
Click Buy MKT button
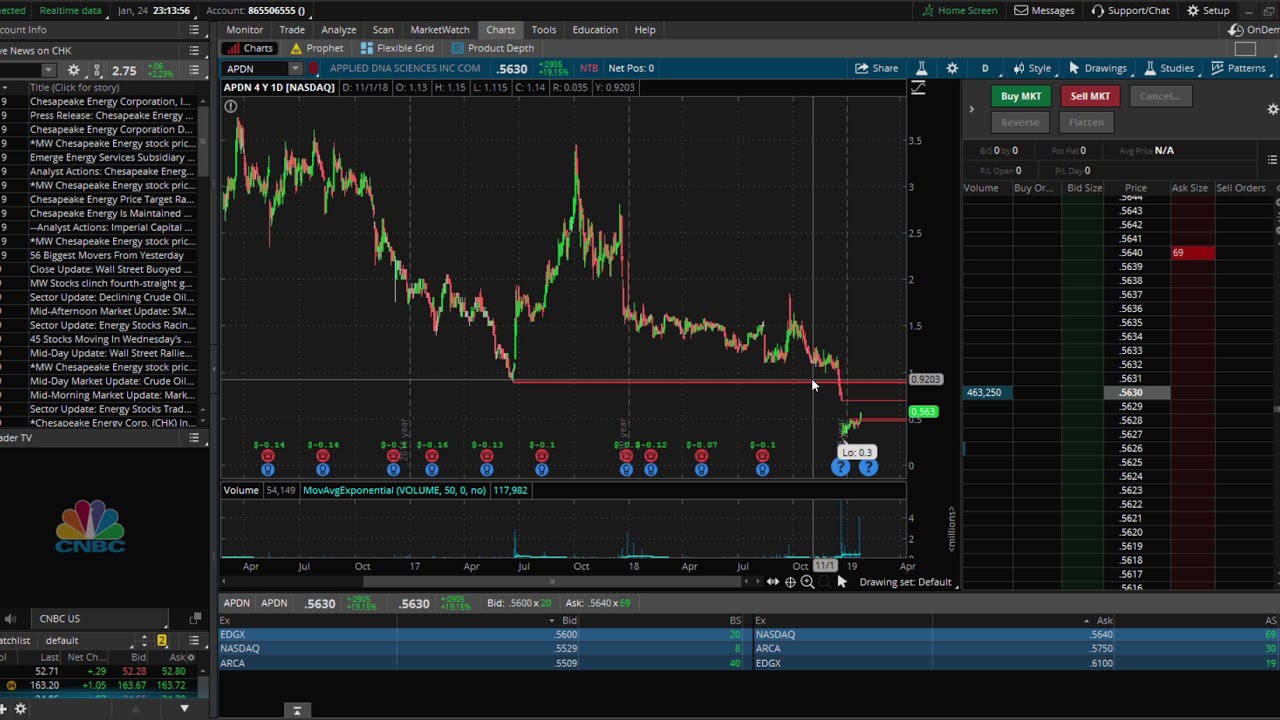click(x=1021, y=96)
